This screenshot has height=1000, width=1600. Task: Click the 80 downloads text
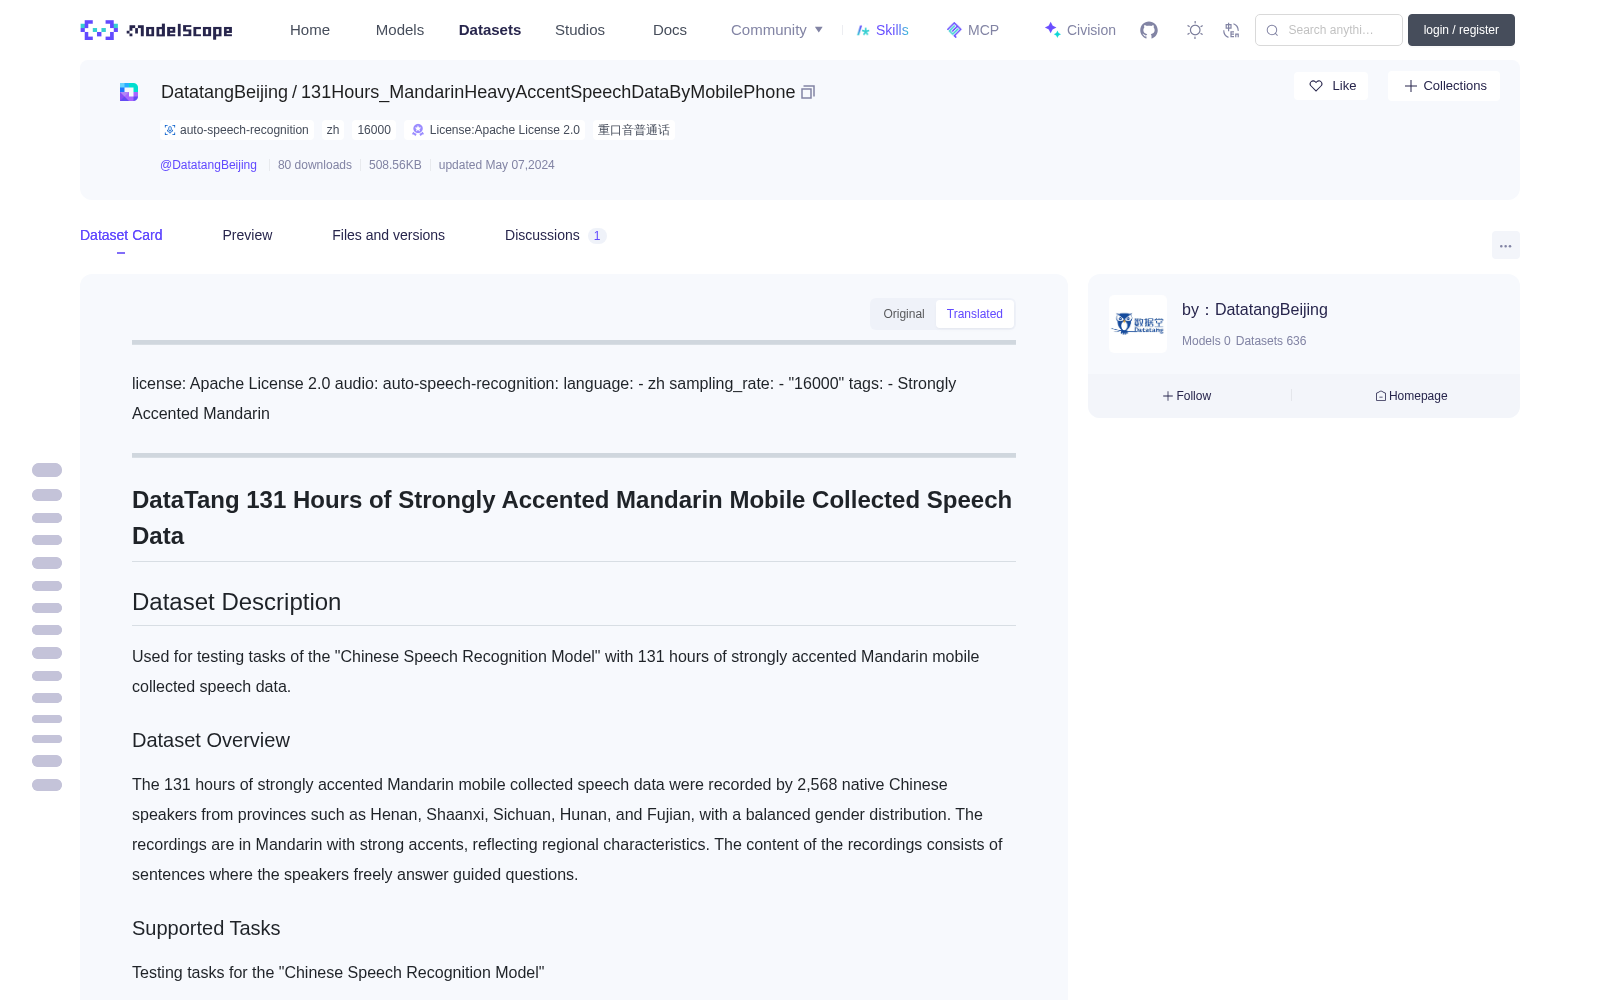[x=315, y=165]
